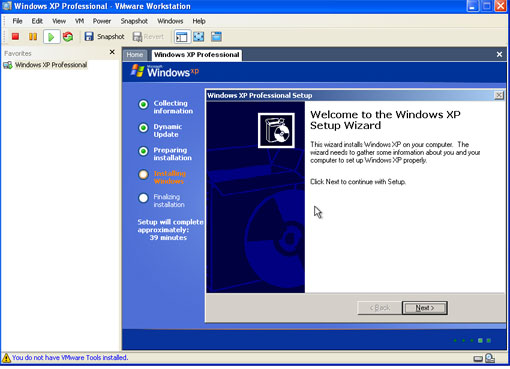Image resolution: width=510 pixels, height=369 pixels.
Task: Click the setup progress dots indicator
Action: (473, 340)
